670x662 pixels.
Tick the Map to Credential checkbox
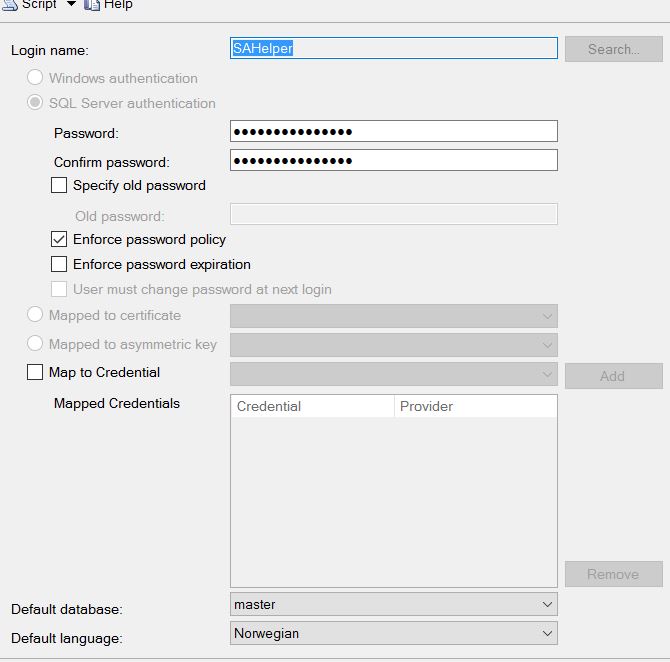coord(35,372)
